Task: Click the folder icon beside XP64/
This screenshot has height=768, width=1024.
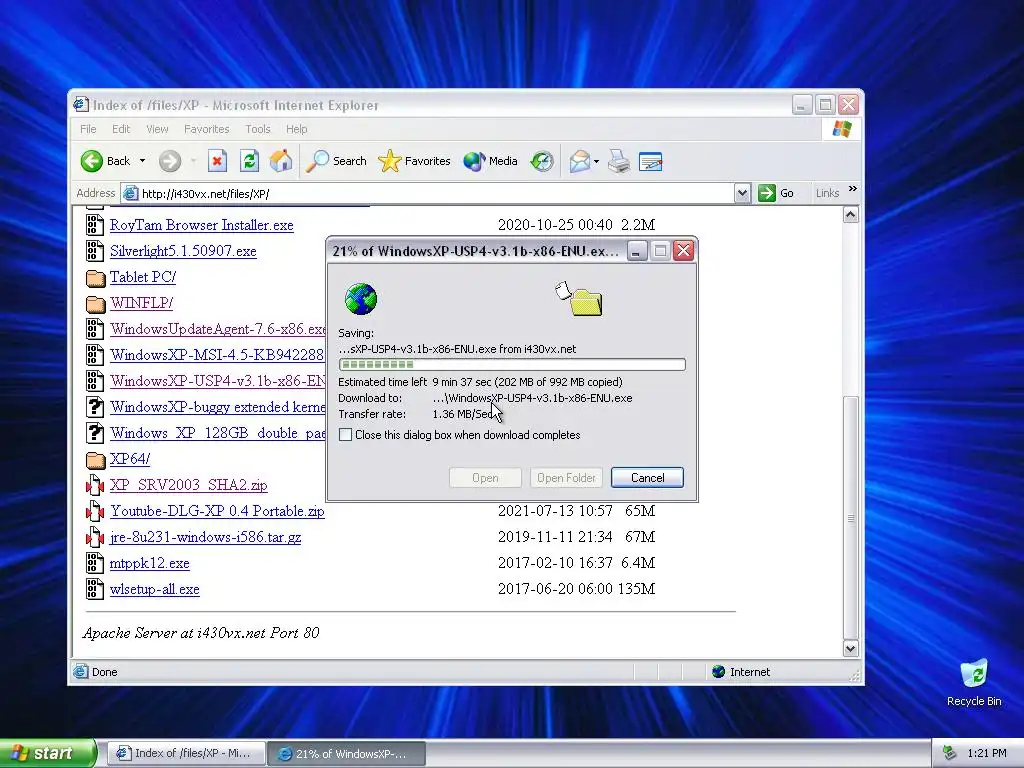Action: point(95,460)
